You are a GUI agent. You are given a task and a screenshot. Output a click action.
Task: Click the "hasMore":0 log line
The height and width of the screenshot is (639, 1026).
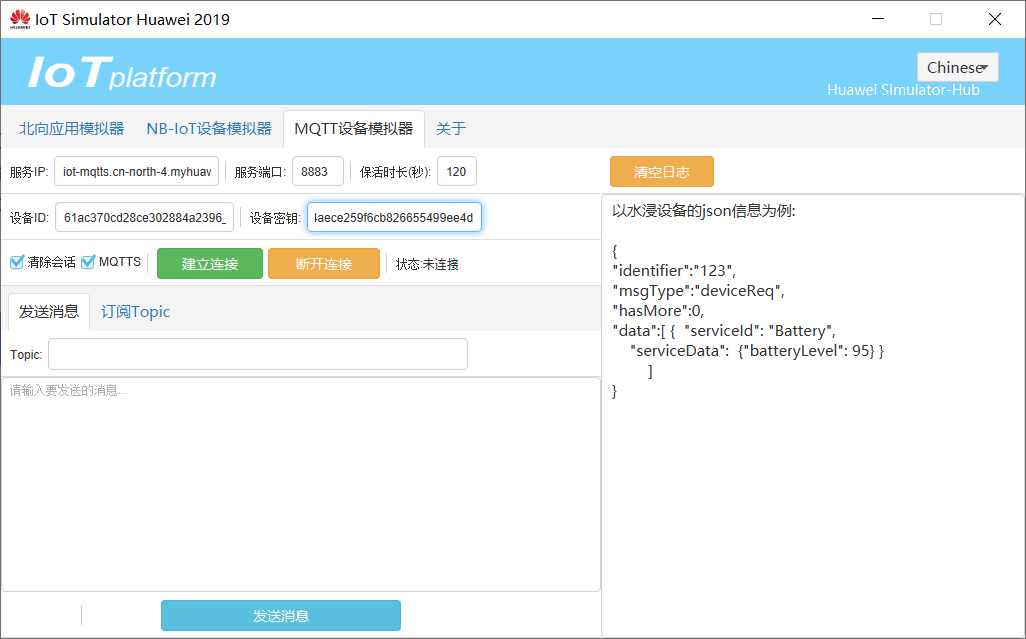click(x=658, y=310)
